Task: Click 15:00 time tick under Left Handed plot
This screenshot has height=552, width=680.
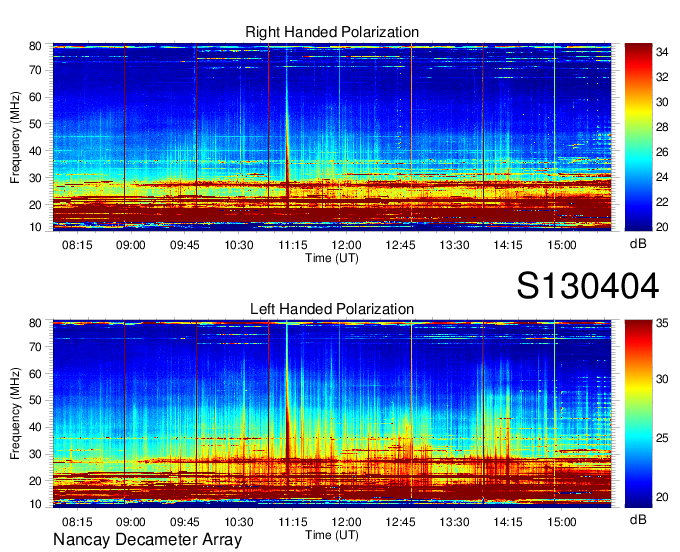Action: coord(562,522)
